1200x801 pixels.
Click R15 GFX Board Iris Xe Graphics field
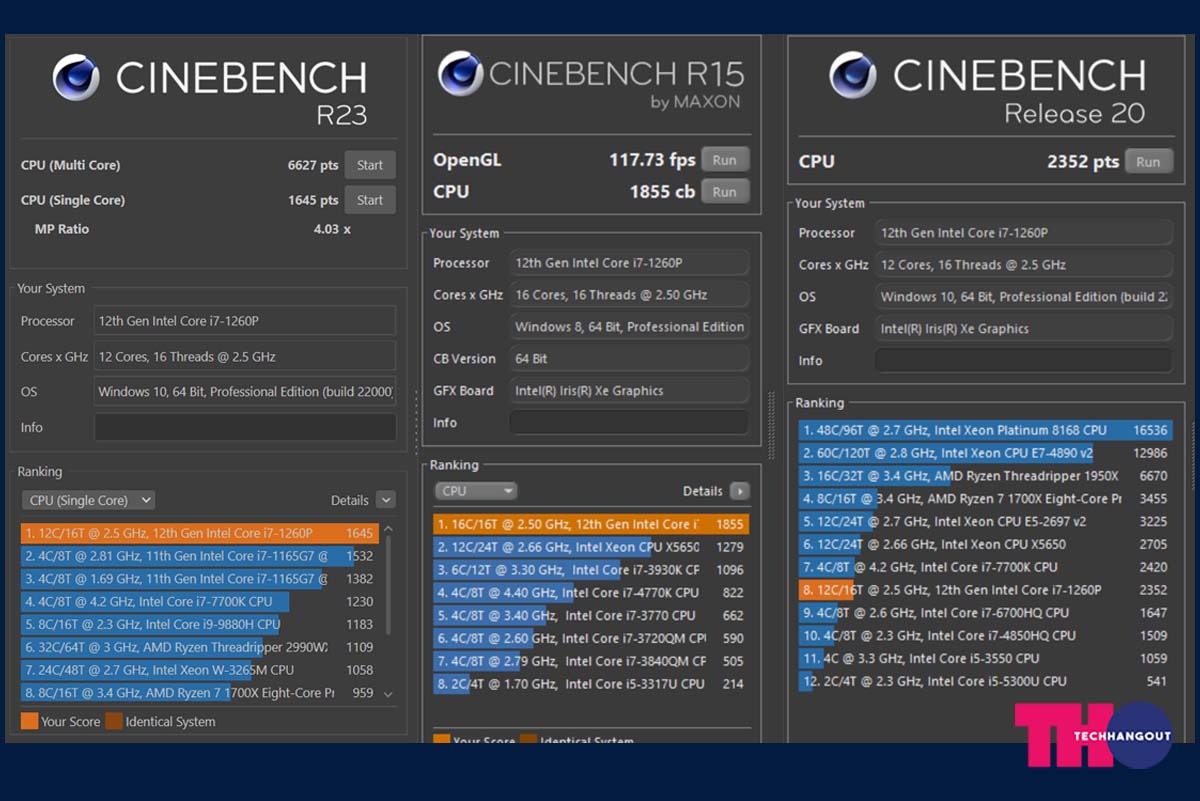click(629, 391)
